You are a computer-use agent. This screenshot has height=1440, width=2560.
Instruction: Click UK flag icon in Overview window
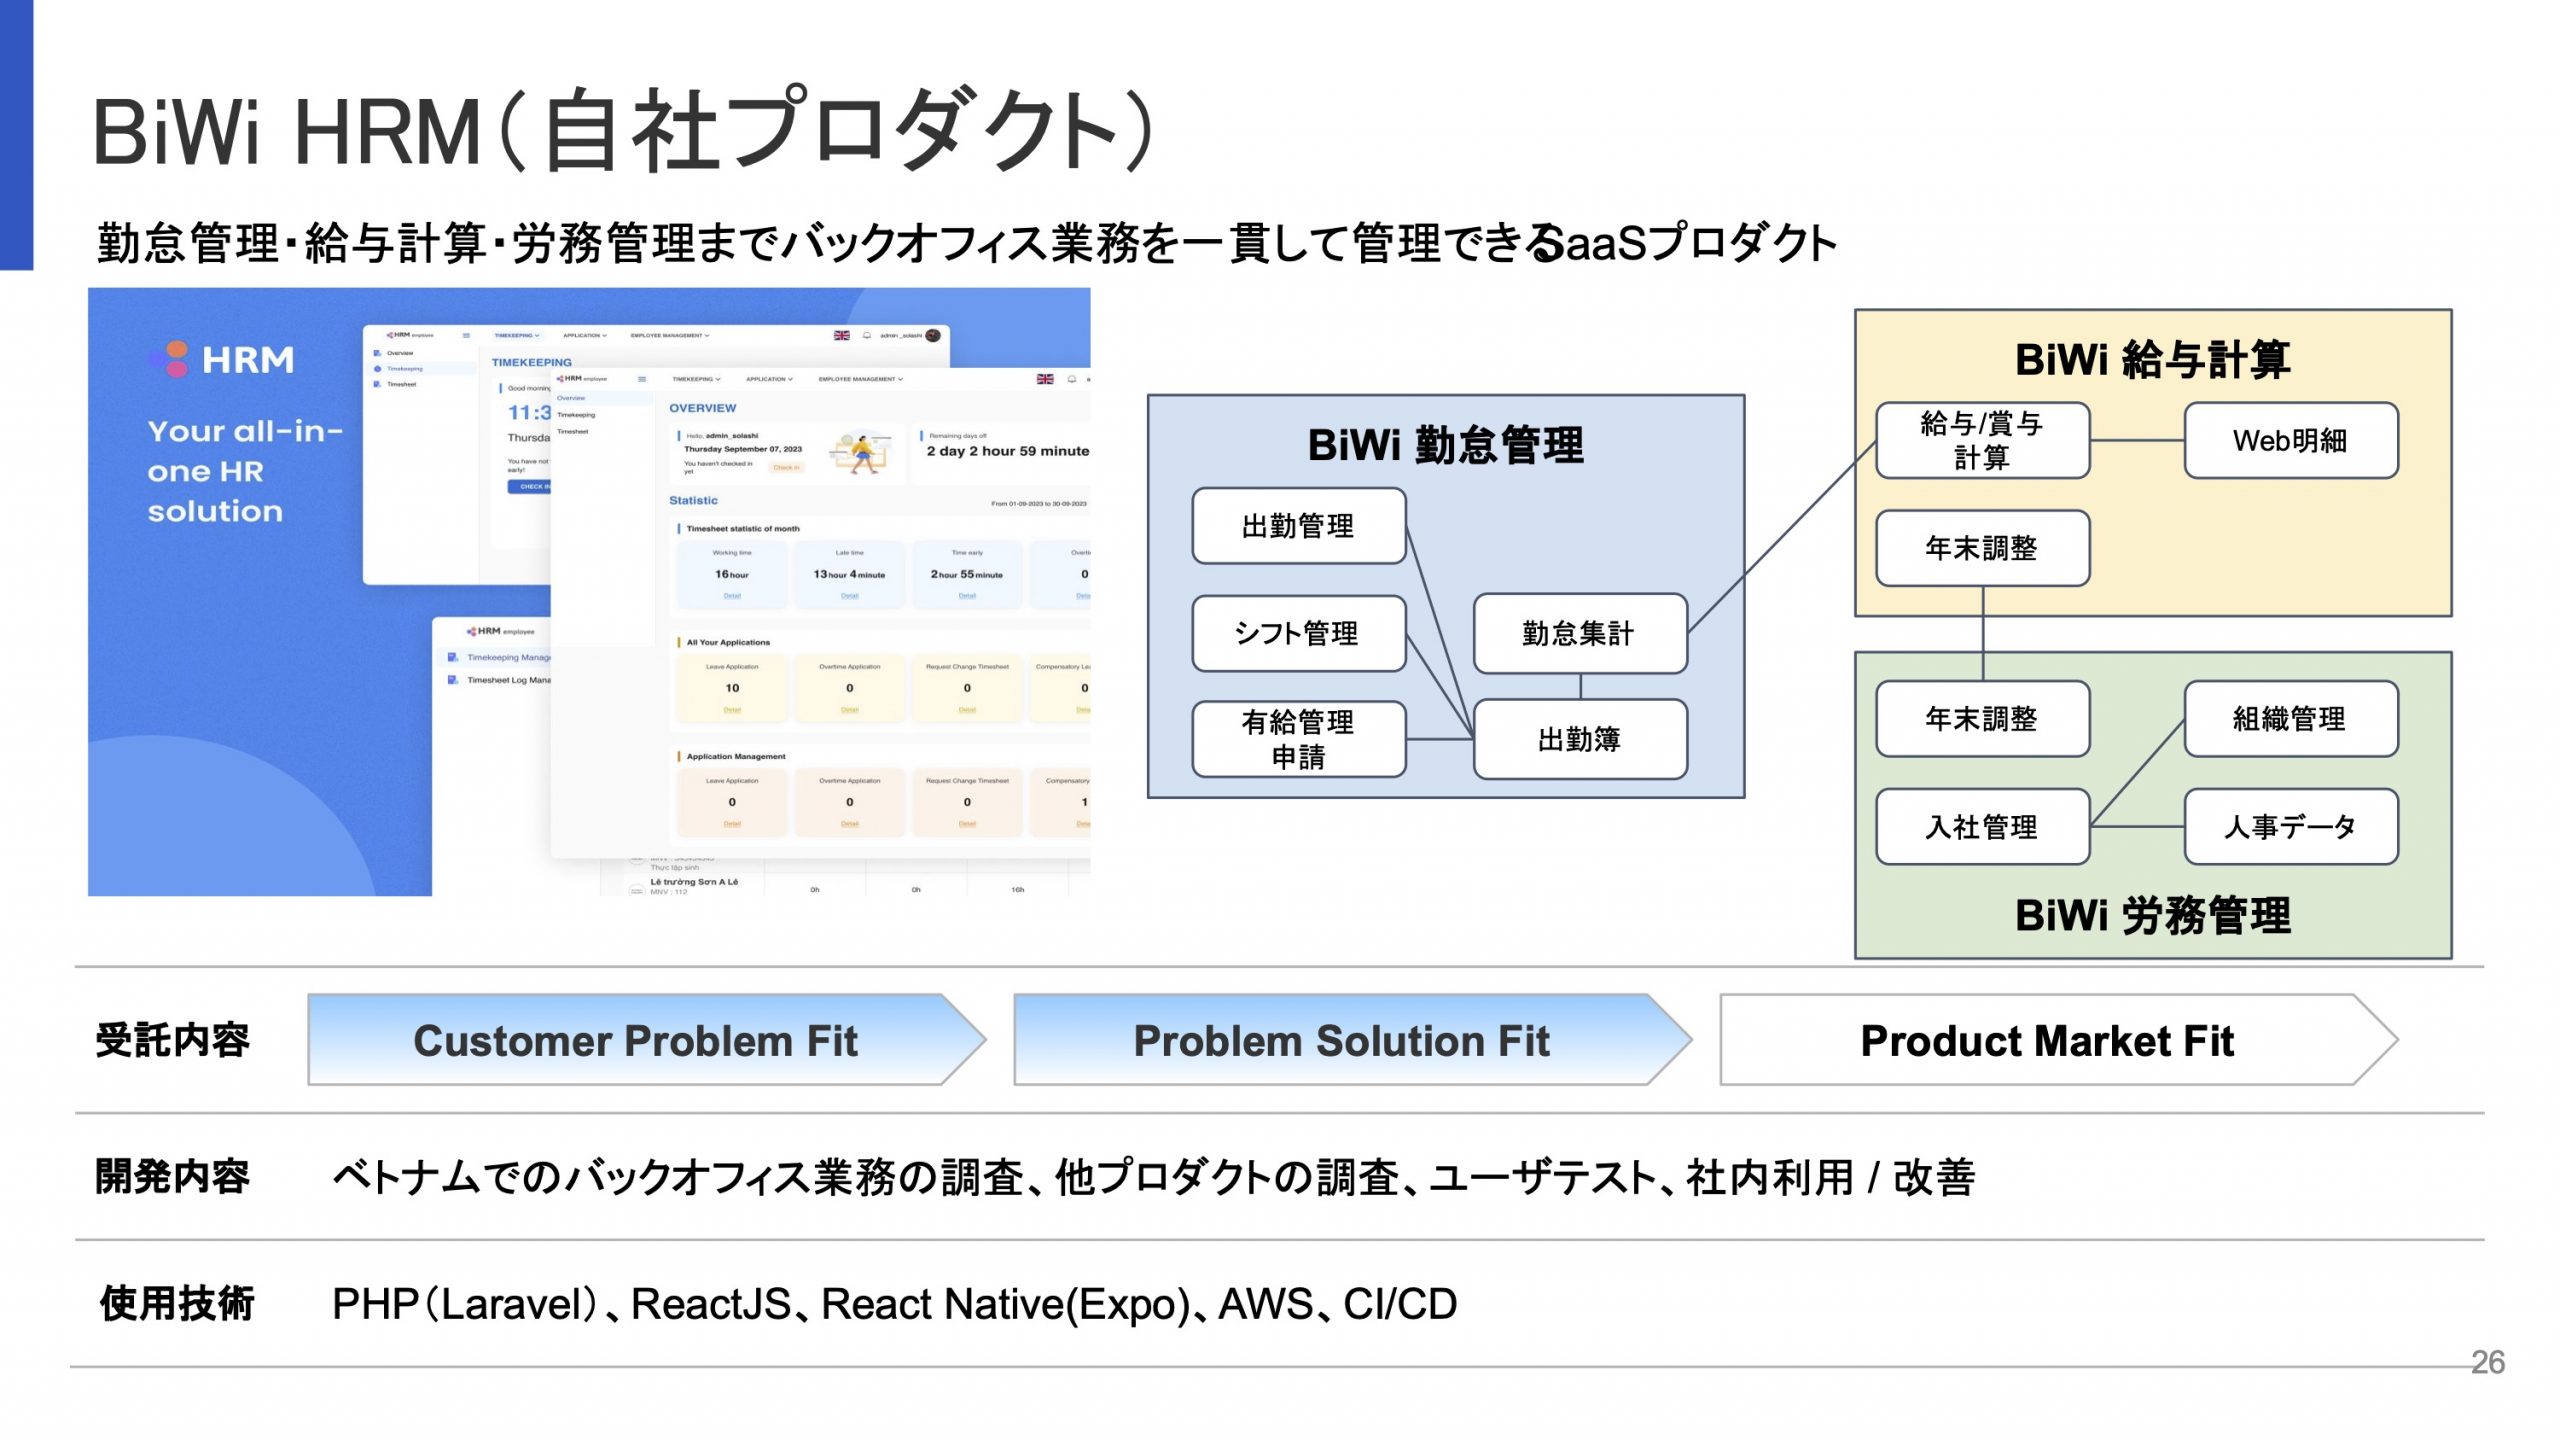(x=1045, y=379)
